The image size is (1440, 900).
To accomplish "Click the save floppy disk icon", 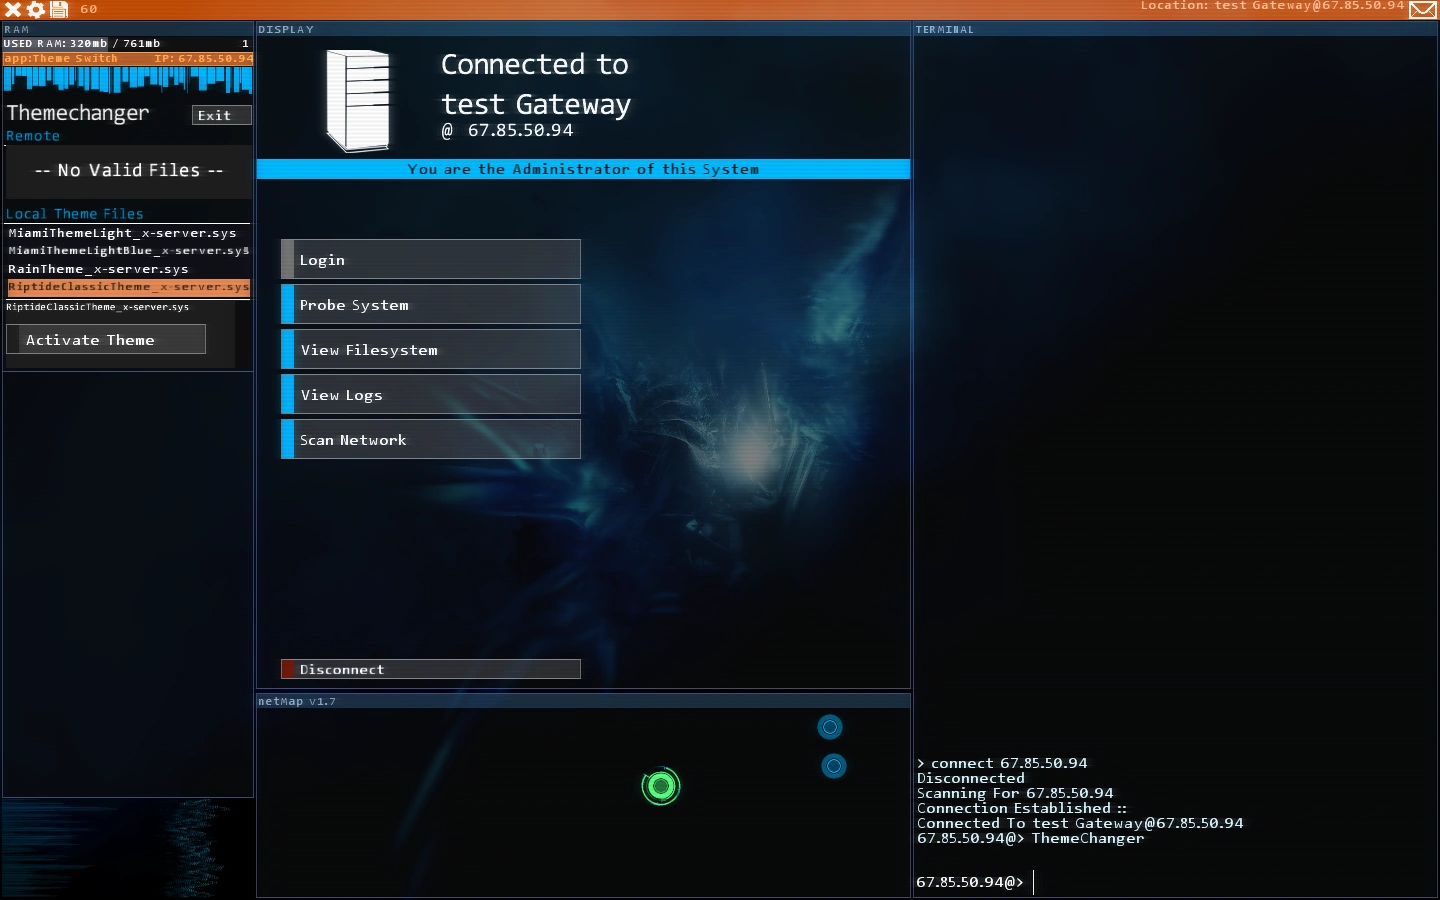I will pos(59,9).
